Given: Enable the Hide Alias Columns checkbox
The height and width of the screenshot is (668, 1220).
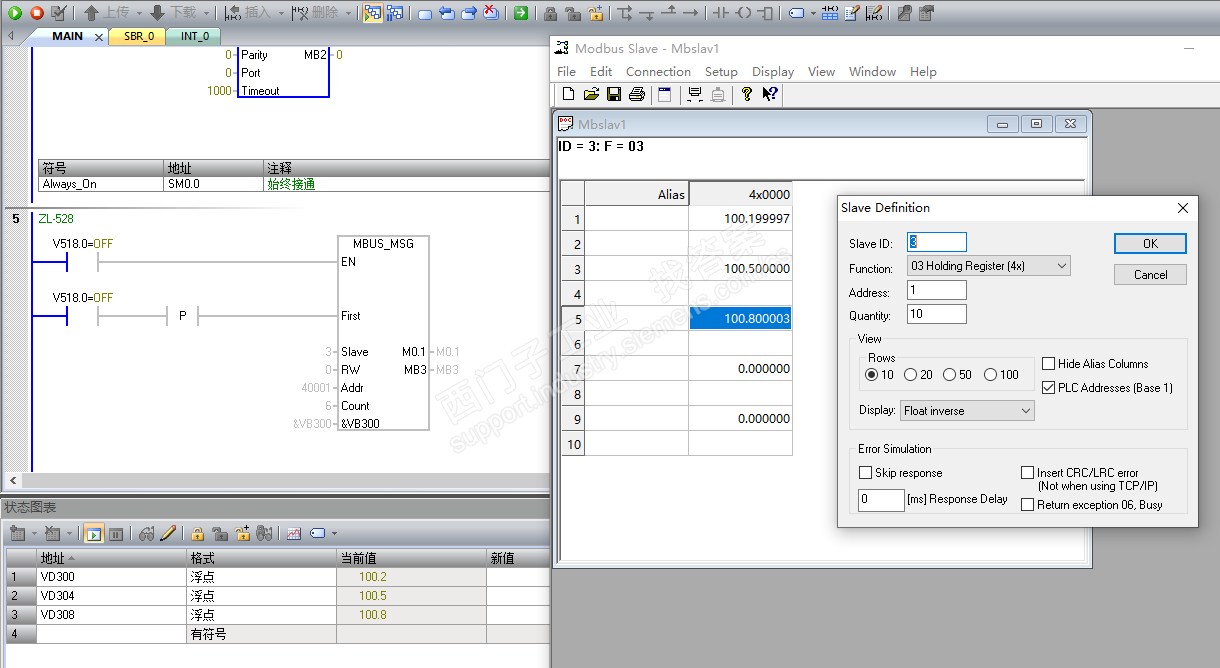Looking at the screenshot, I should coord(1048,364).
